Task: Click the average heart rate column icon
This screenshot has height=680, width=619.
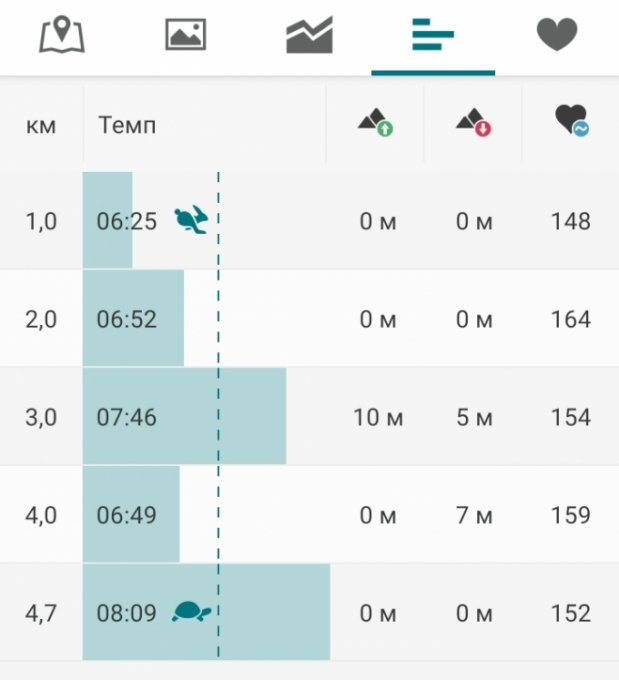Action: coord(571,124)
